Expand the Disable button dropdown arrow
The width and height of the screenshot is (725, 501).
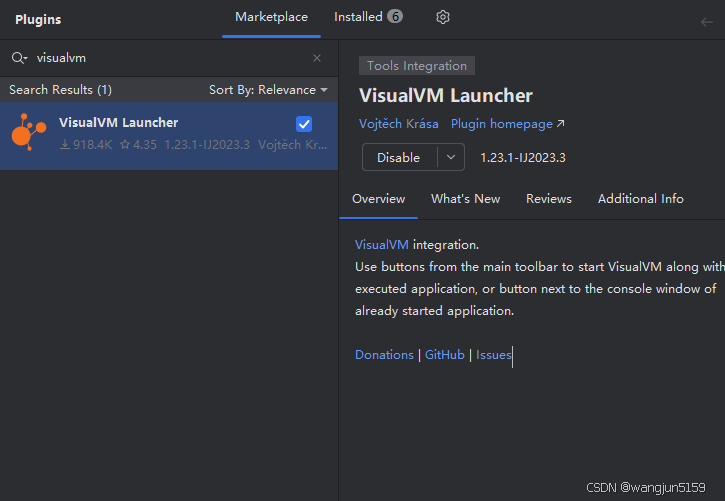[451, 158]
